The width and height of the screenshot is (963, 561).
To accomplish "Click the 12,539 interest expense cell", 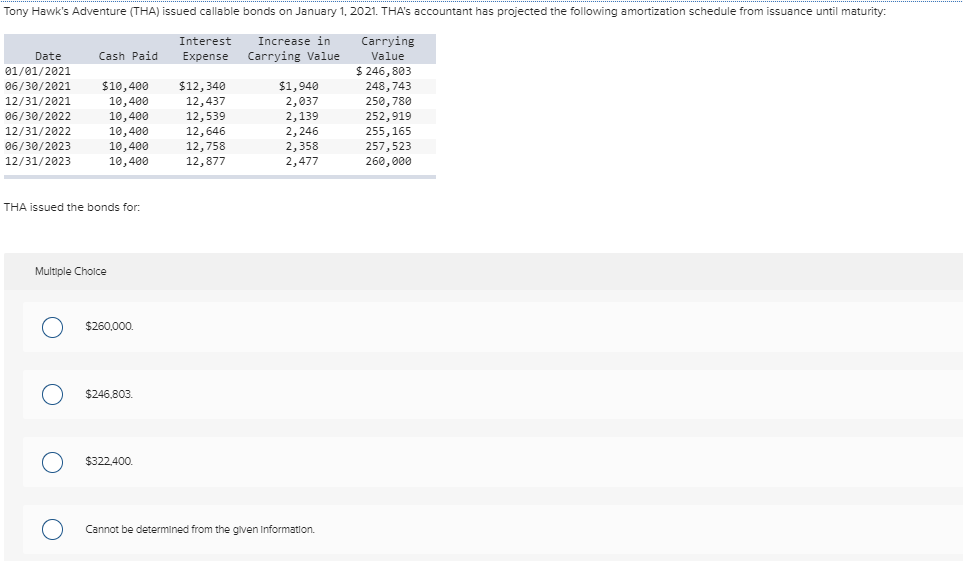I will 206,116.
